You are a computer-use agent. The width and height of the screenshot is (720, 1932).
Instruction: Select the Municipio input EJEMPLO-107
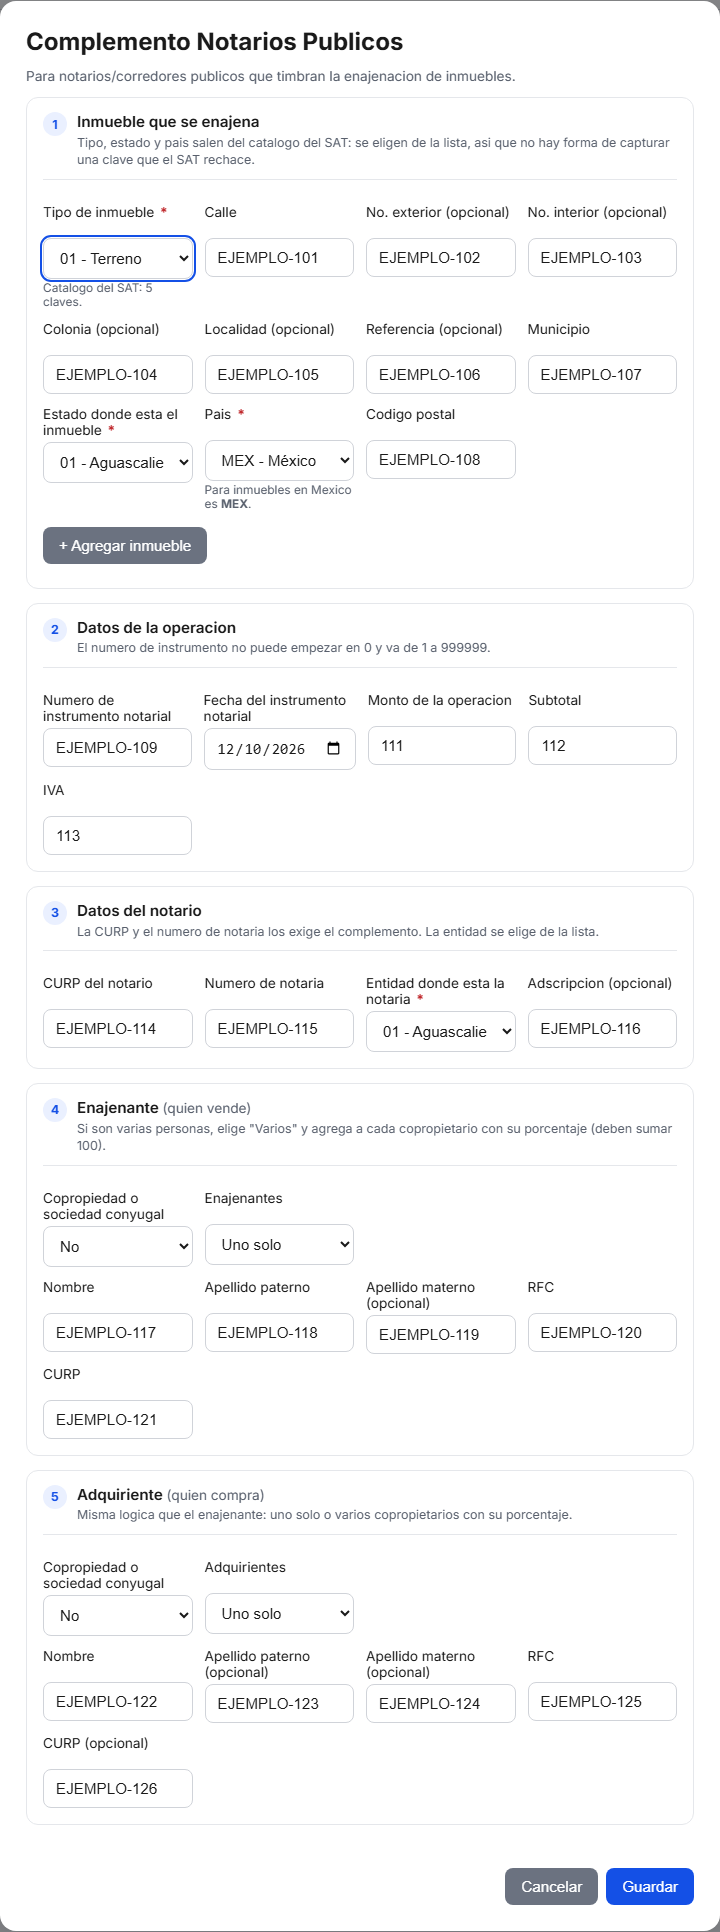coord(602,374)
